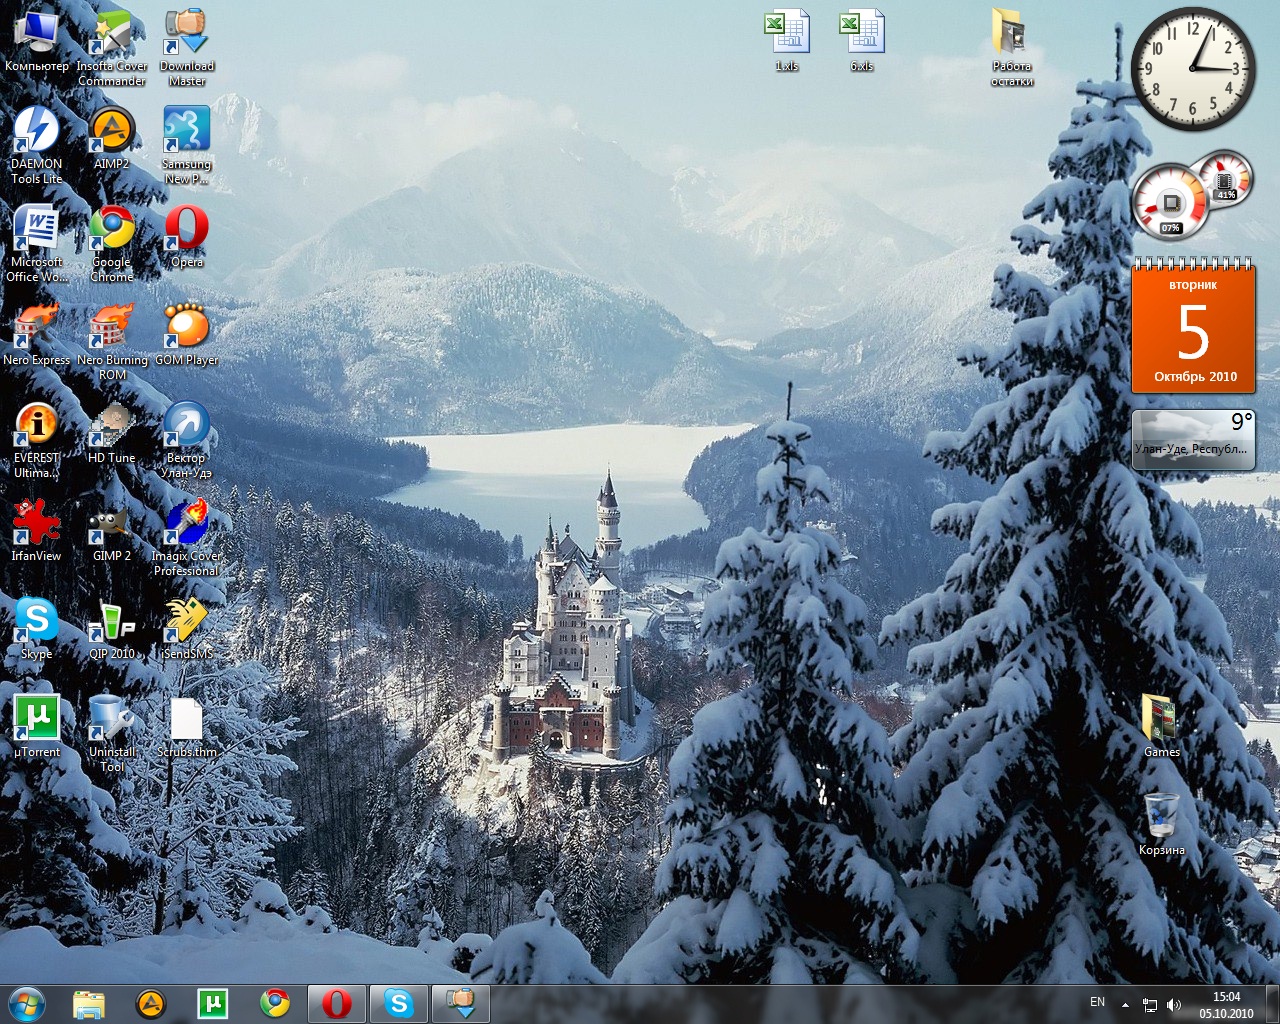This screenshot has width=1280, height=1024.
Task: Click the Opera button in the taskbar
Action: click(x=337, y=1003)
